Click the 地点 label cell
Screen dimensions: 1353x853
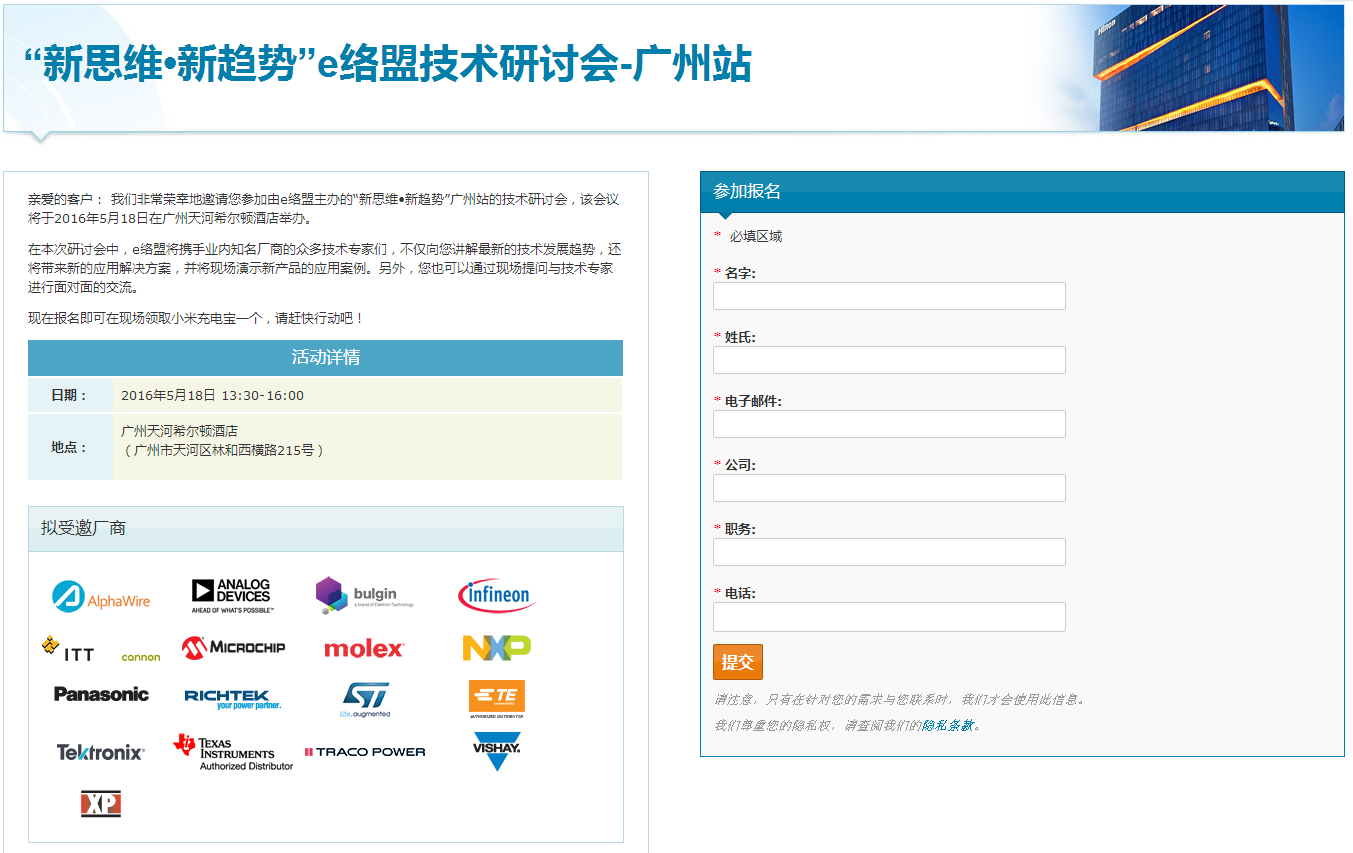point(70,447)
